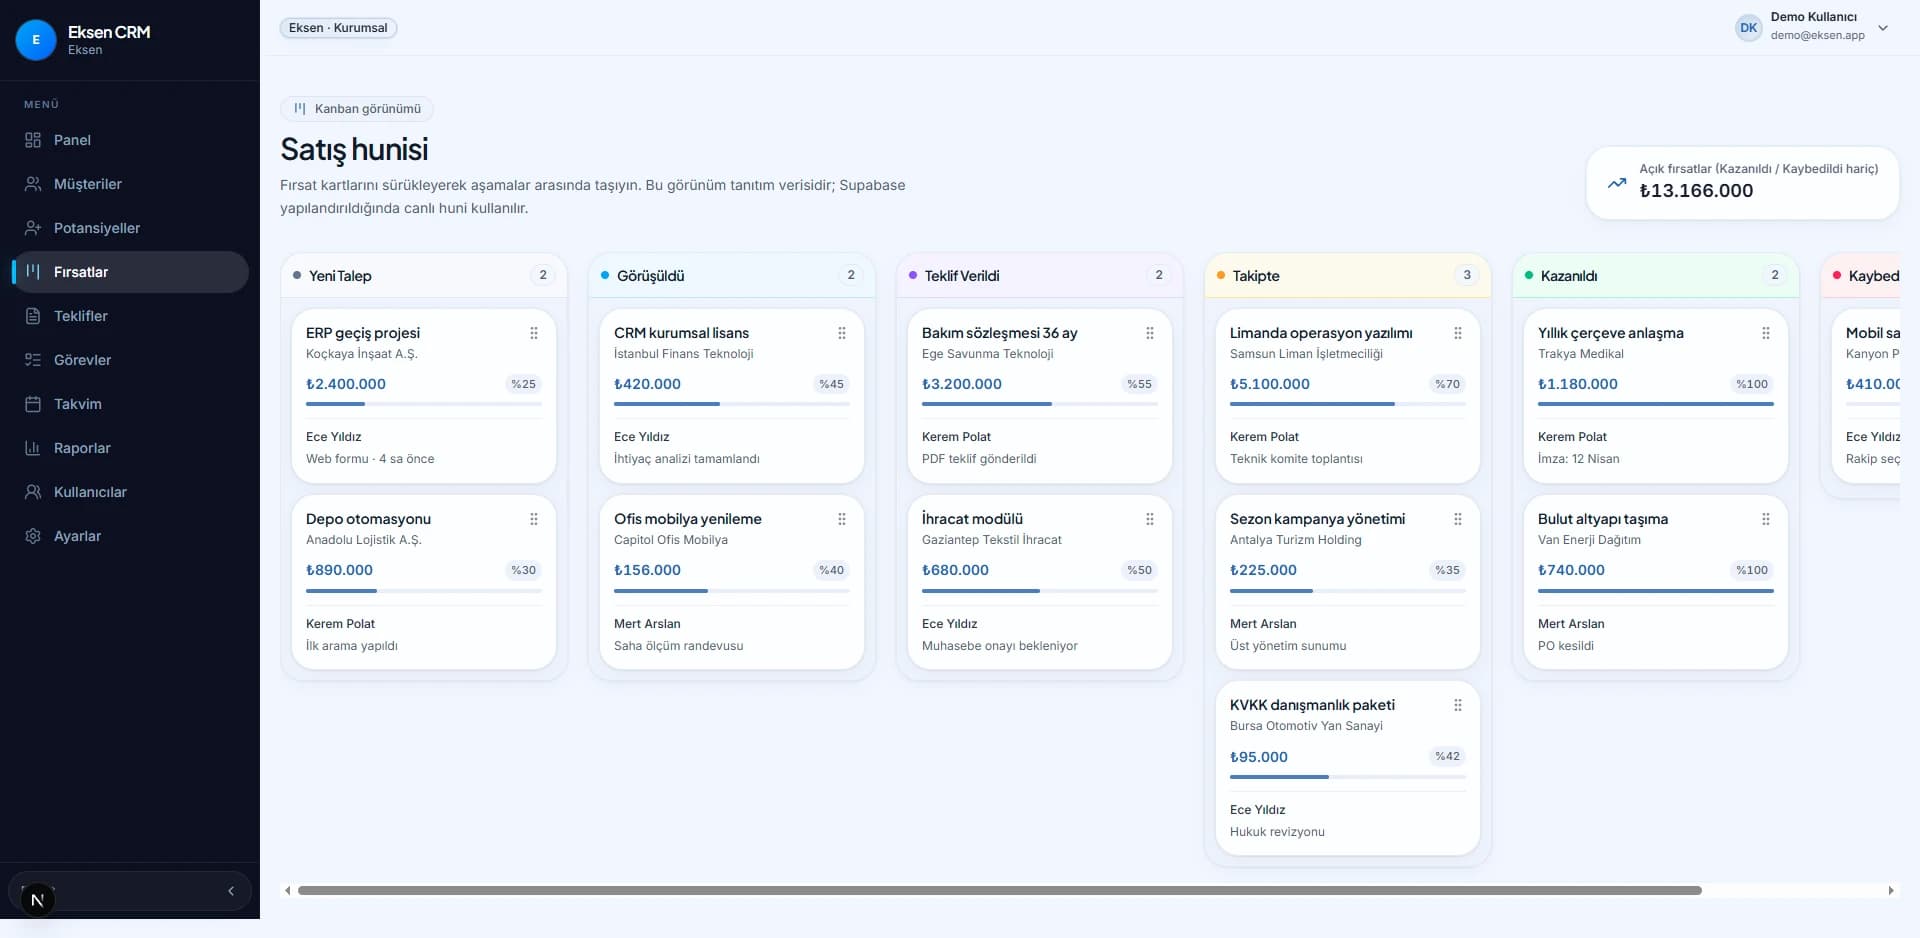Open the Ayarlar settings section

point(77,536)
